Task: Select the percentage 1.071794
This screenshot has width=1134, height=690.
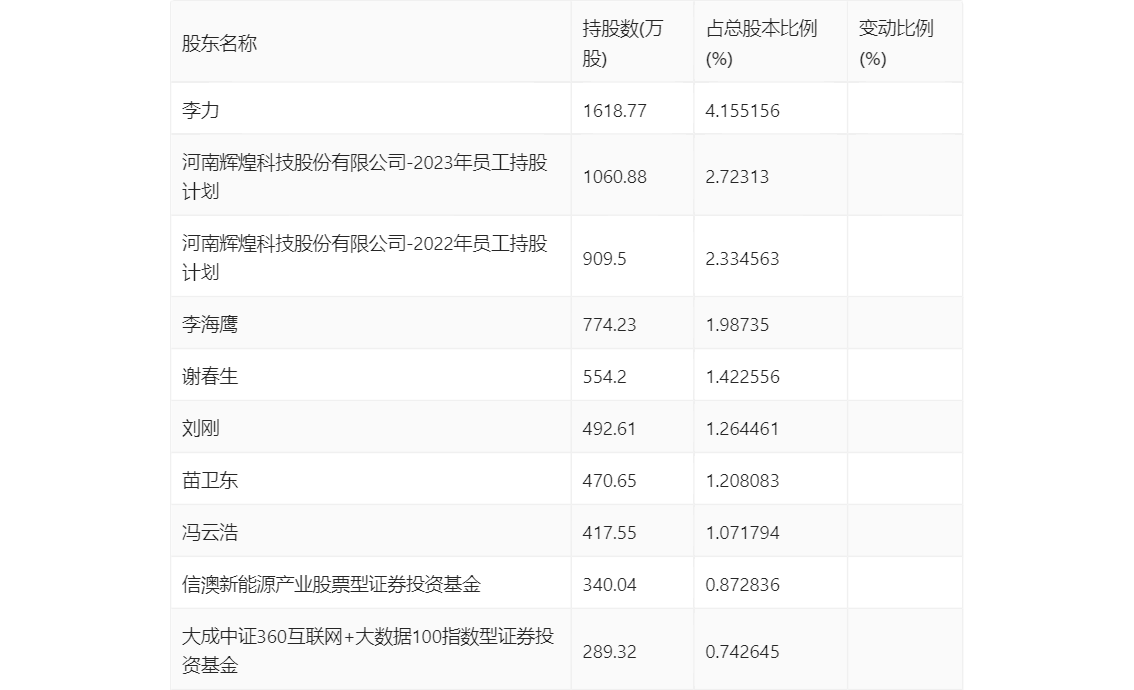Action: [x=742, y=533]
